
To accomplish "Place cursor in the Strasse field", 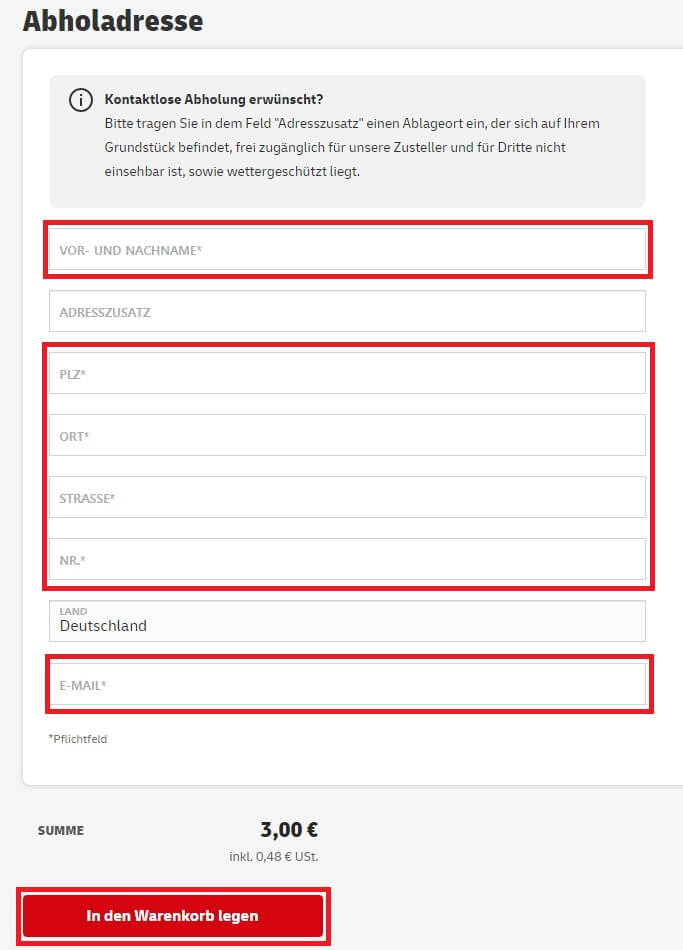I will [x=347, y=497].
